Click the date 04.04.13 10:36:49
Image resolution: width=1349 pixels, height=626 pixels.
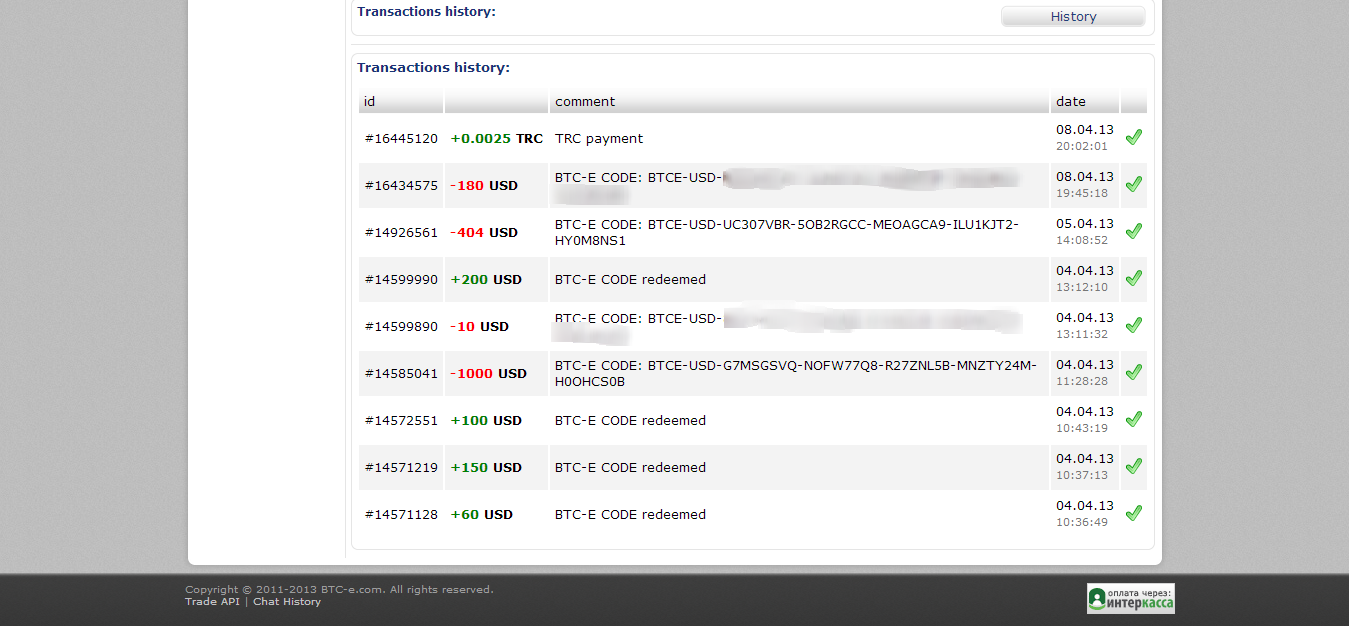coord(1085,514)
